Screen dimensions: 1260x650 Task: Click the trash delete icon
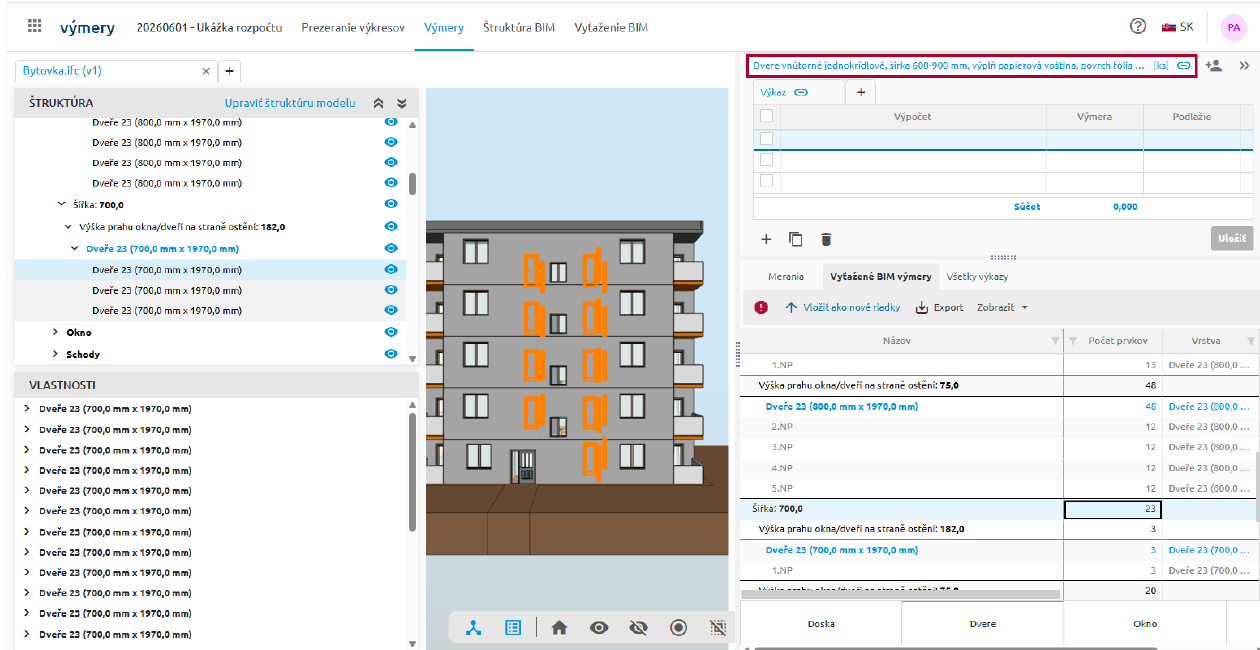[x=826, y=239]
